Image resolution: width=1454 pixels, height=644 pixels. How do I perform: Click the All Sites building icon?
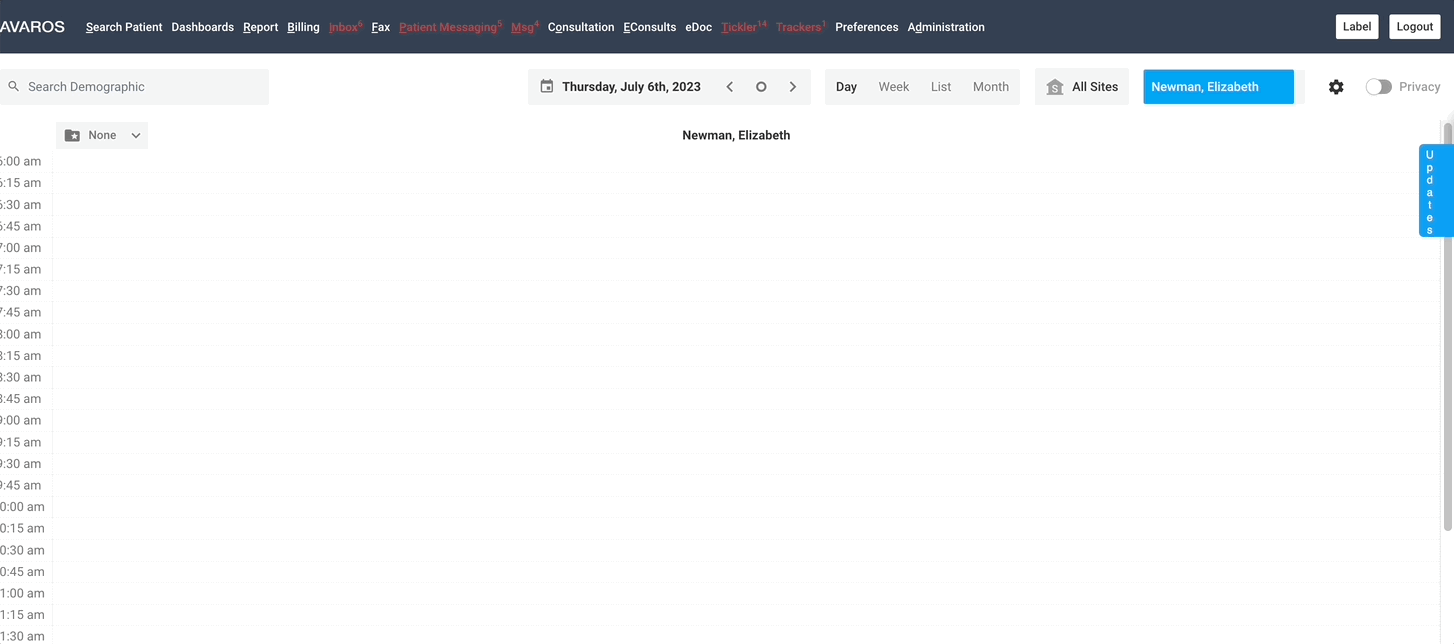click(x=1054, y=87)
